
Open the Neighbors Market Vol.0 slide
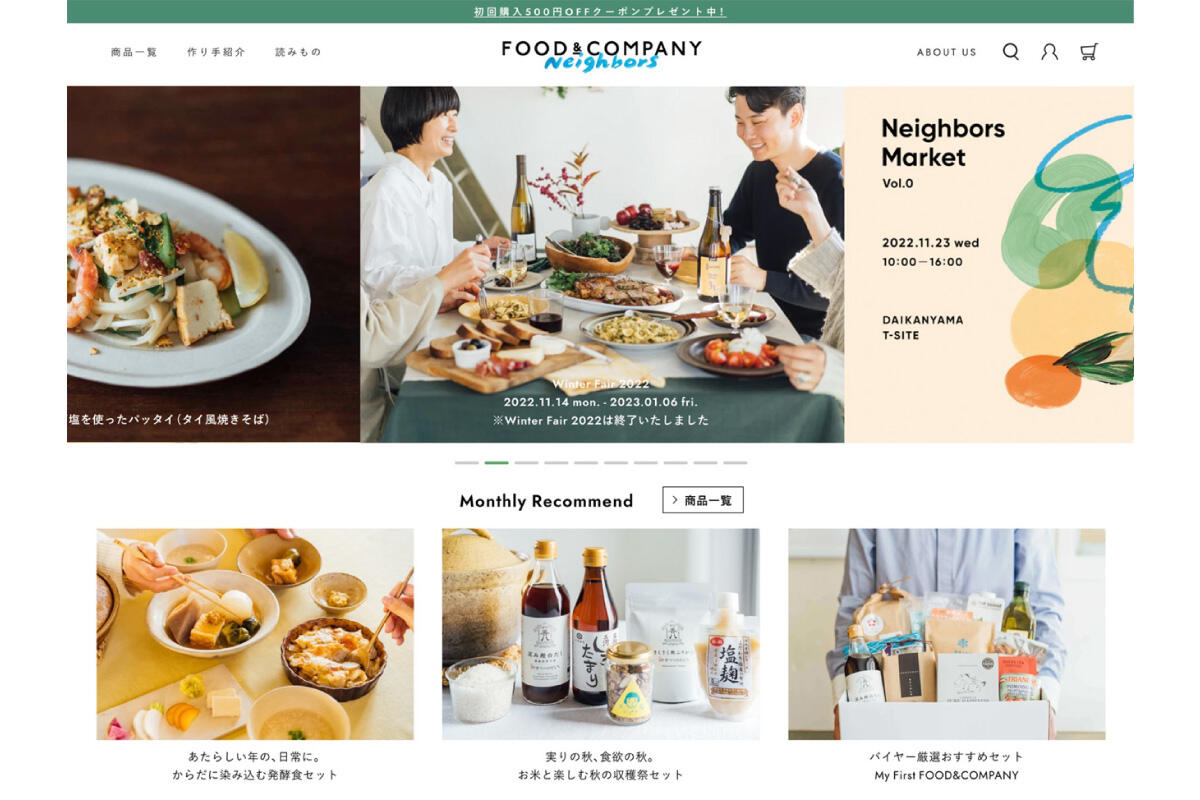pos(989,264)
